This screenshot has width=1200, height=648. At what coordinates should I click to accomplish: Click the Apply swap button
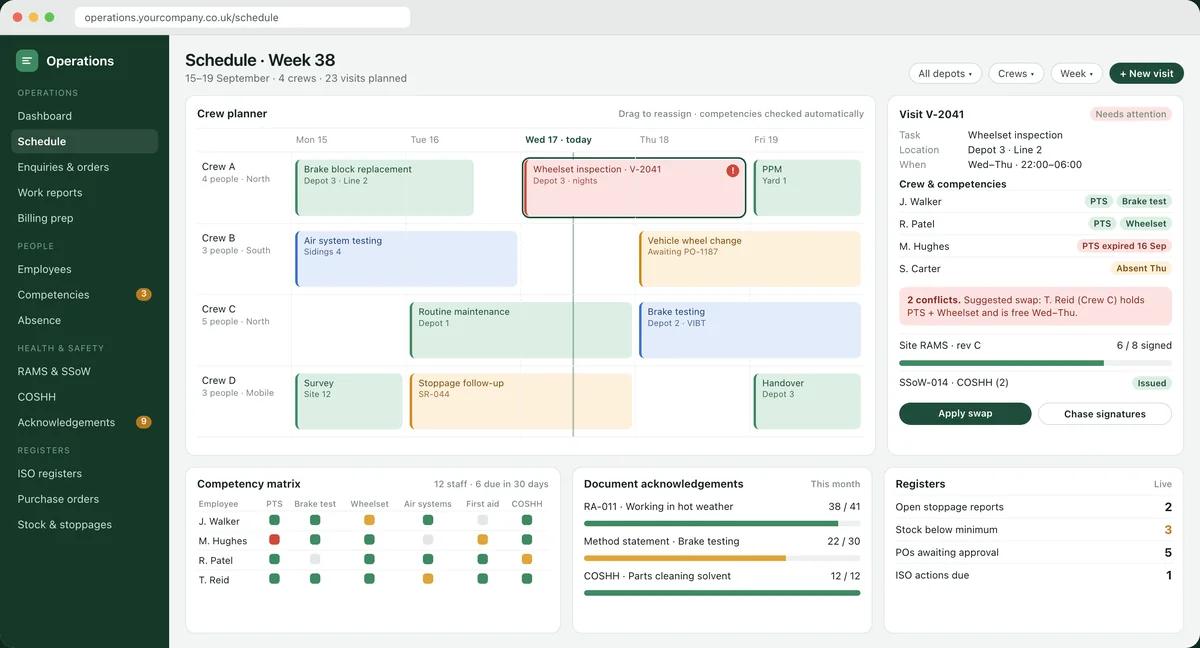pos(965,414)
